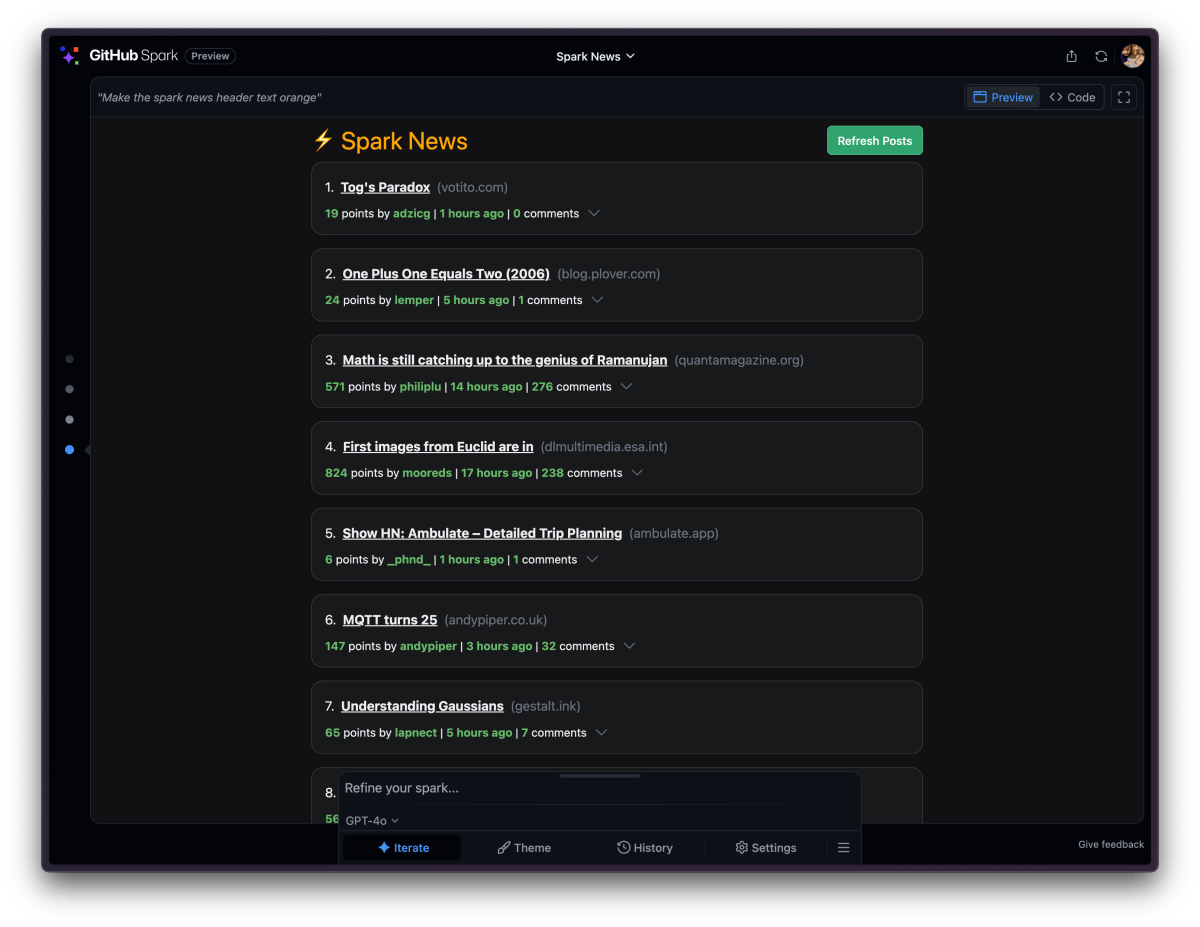Open the user avatar menu
Viewport: 1200px width, 927px height.
coord(1132,56)
